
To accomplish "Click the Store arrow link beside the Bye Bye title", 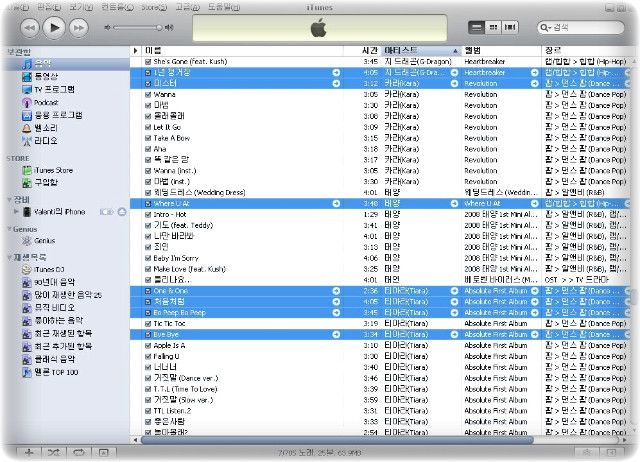I will 336,335.
